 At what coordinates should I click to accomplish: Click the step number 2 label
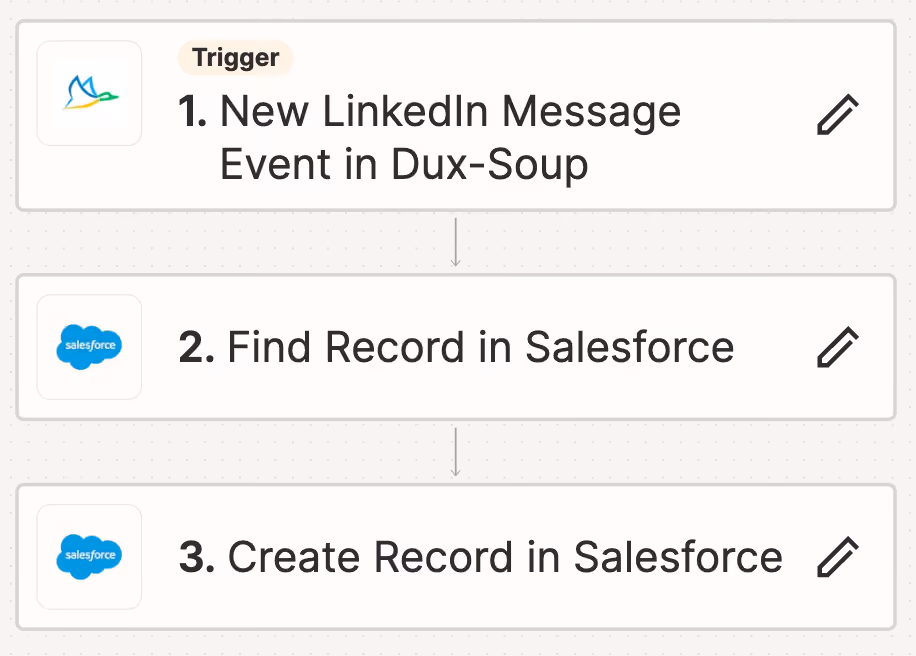pos(196,347)
